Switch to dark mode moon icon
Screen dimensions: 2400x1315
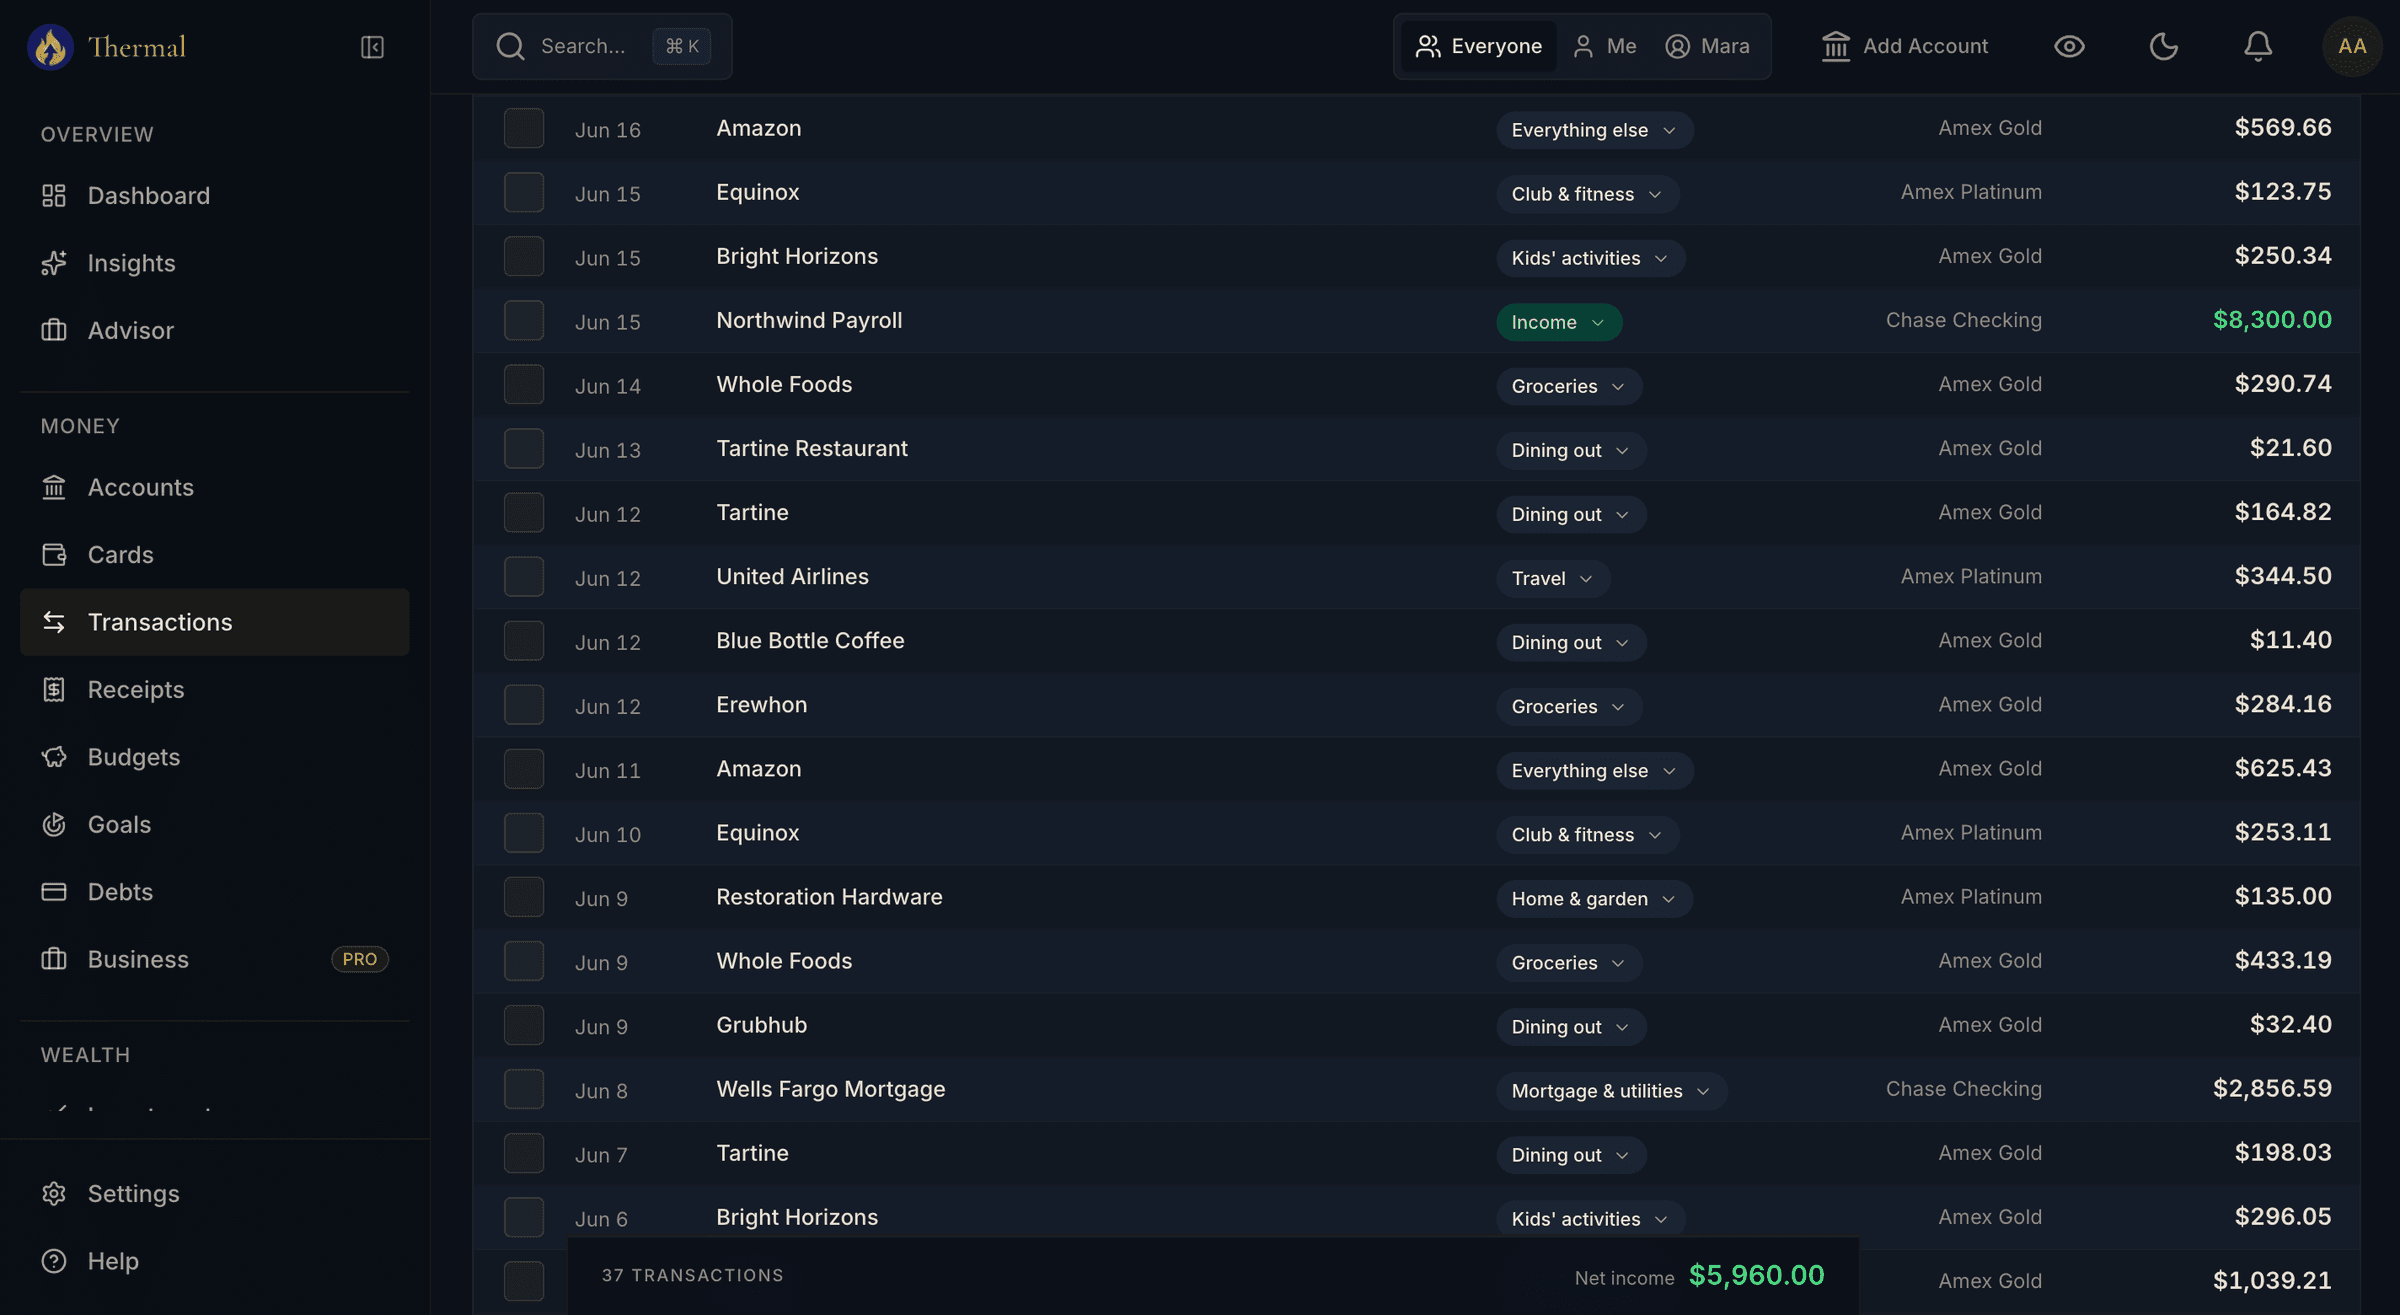click(2164, 46)
